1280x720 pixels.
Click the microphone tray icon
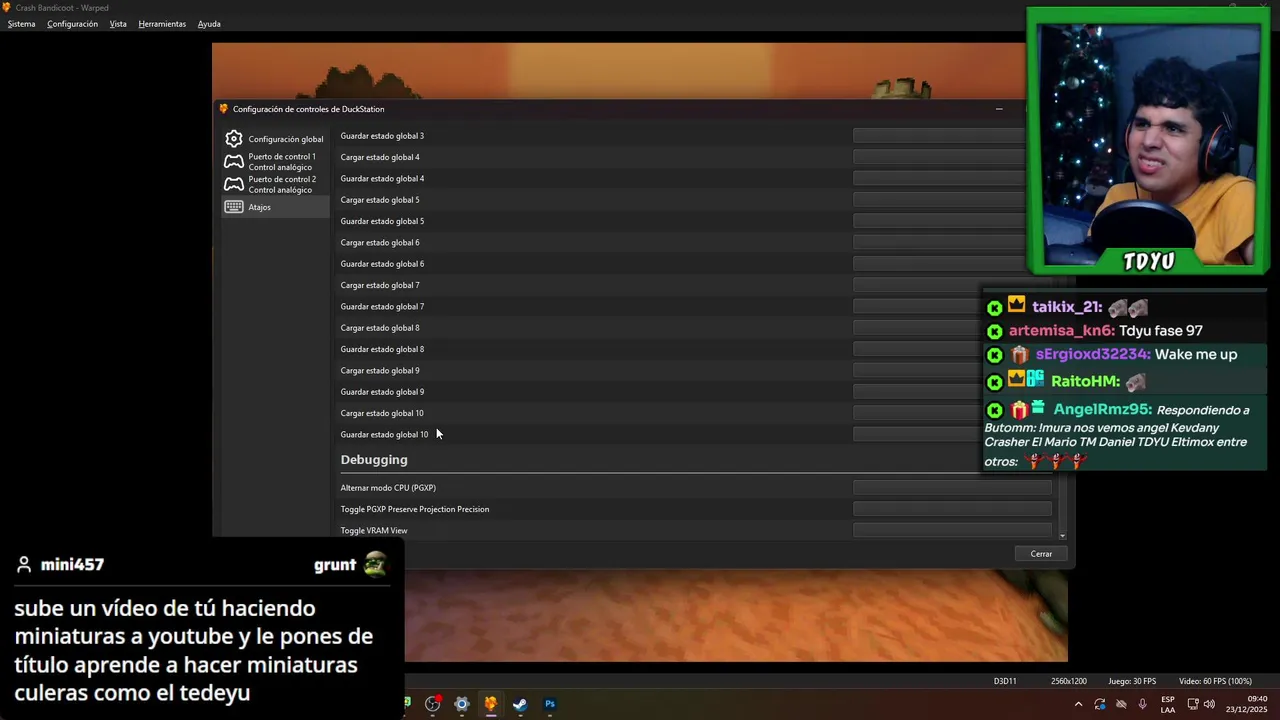1142,704
